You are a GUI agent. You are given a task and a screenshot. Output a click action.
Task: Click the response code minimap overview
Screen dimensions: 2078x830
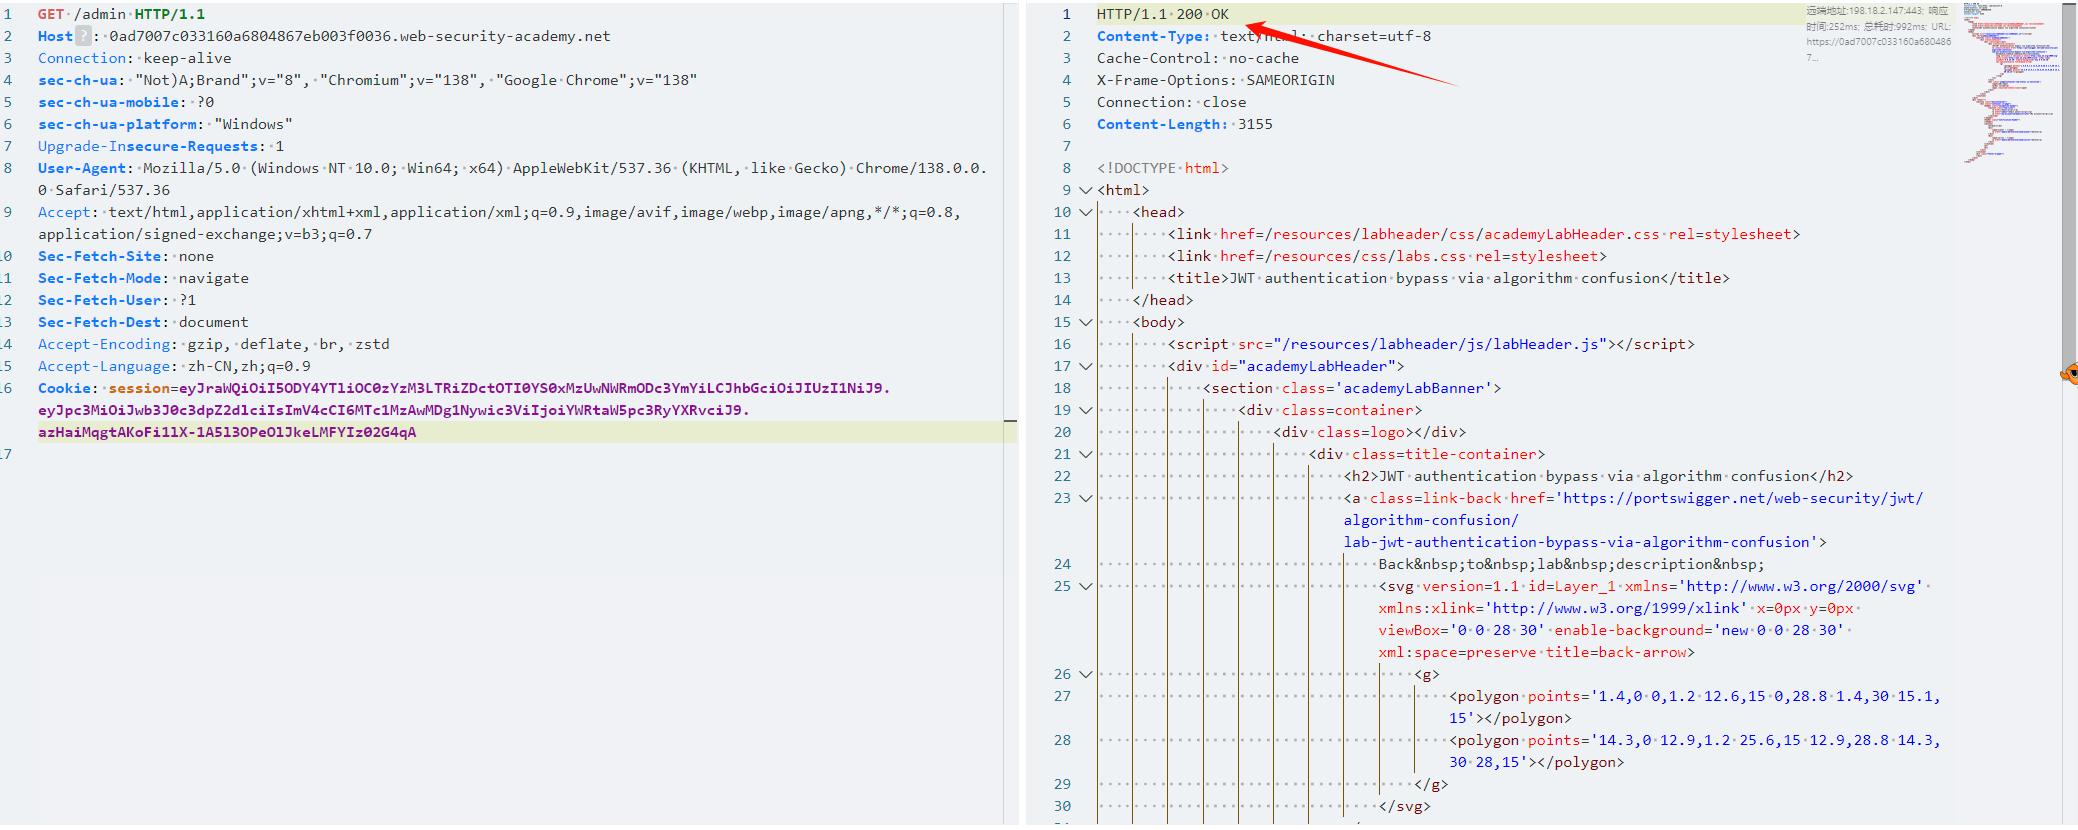pyautogui.click(x=2010, y=82)
